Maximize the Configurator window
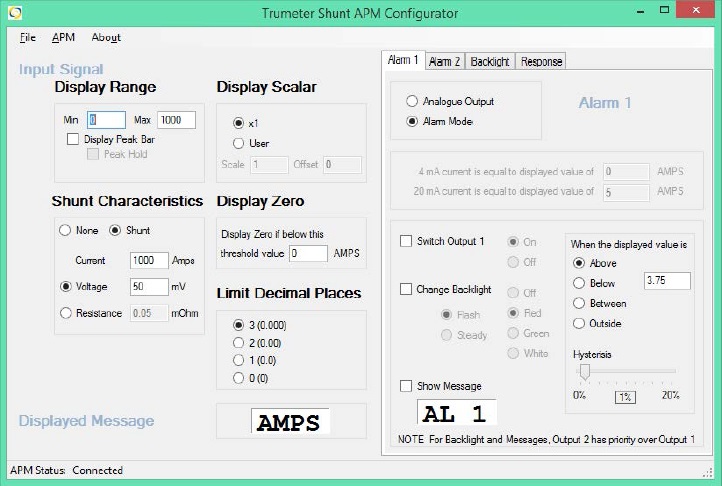The height and width of the screenshot is (486, 722). pyautogui.click(x=664, y=10)
